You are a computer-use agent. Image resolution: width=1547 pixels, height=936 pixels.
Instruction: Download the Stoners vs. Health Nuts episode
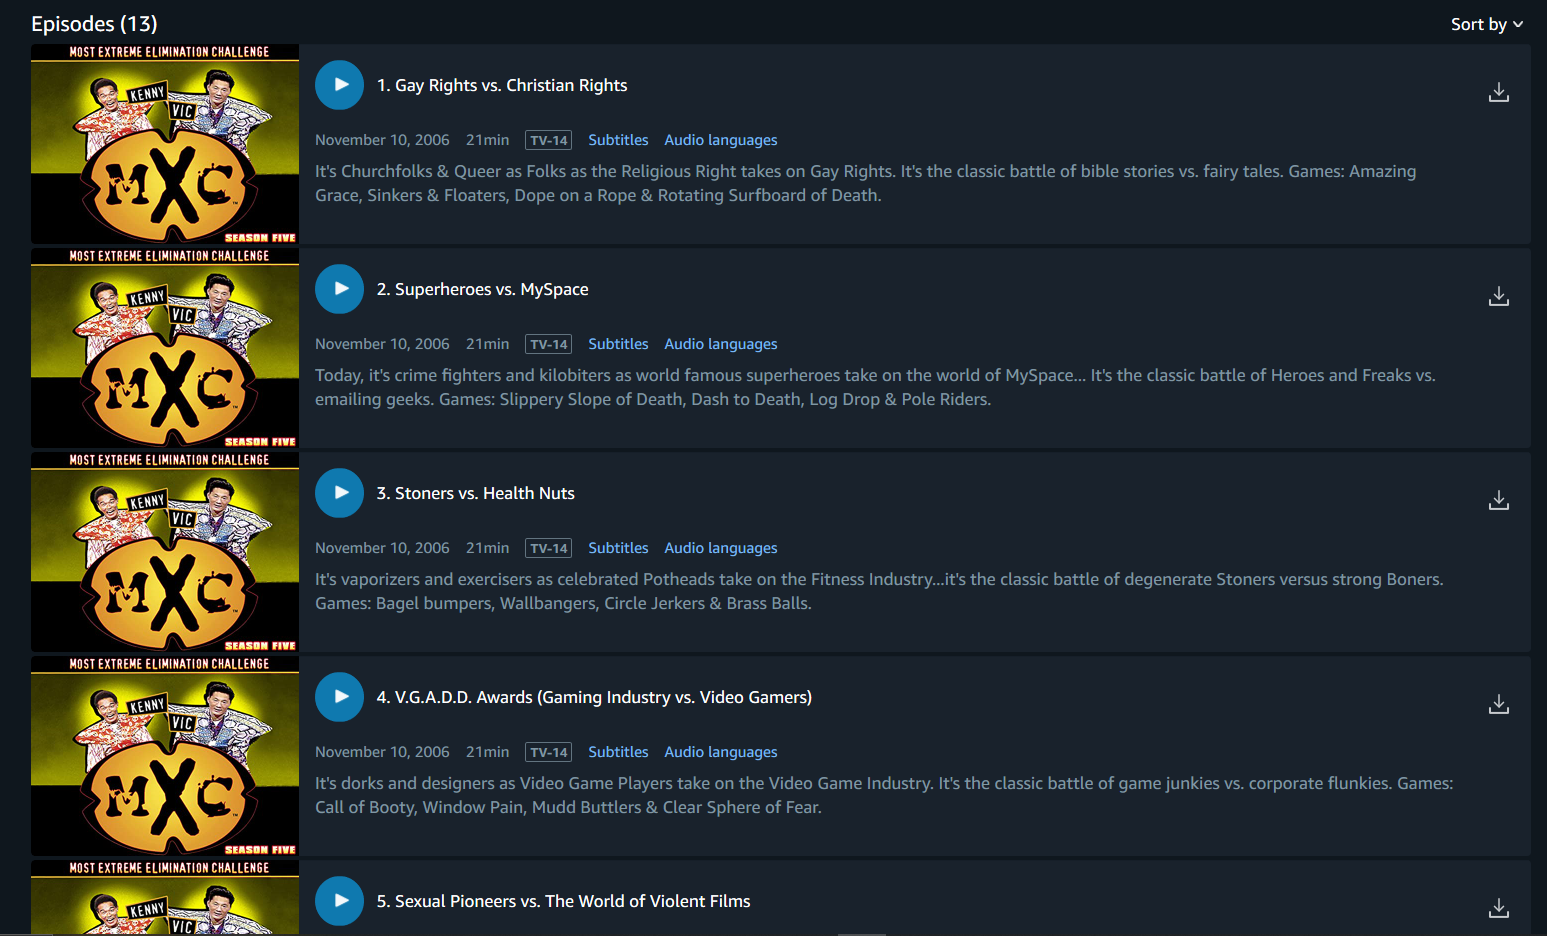point(1498,501)
